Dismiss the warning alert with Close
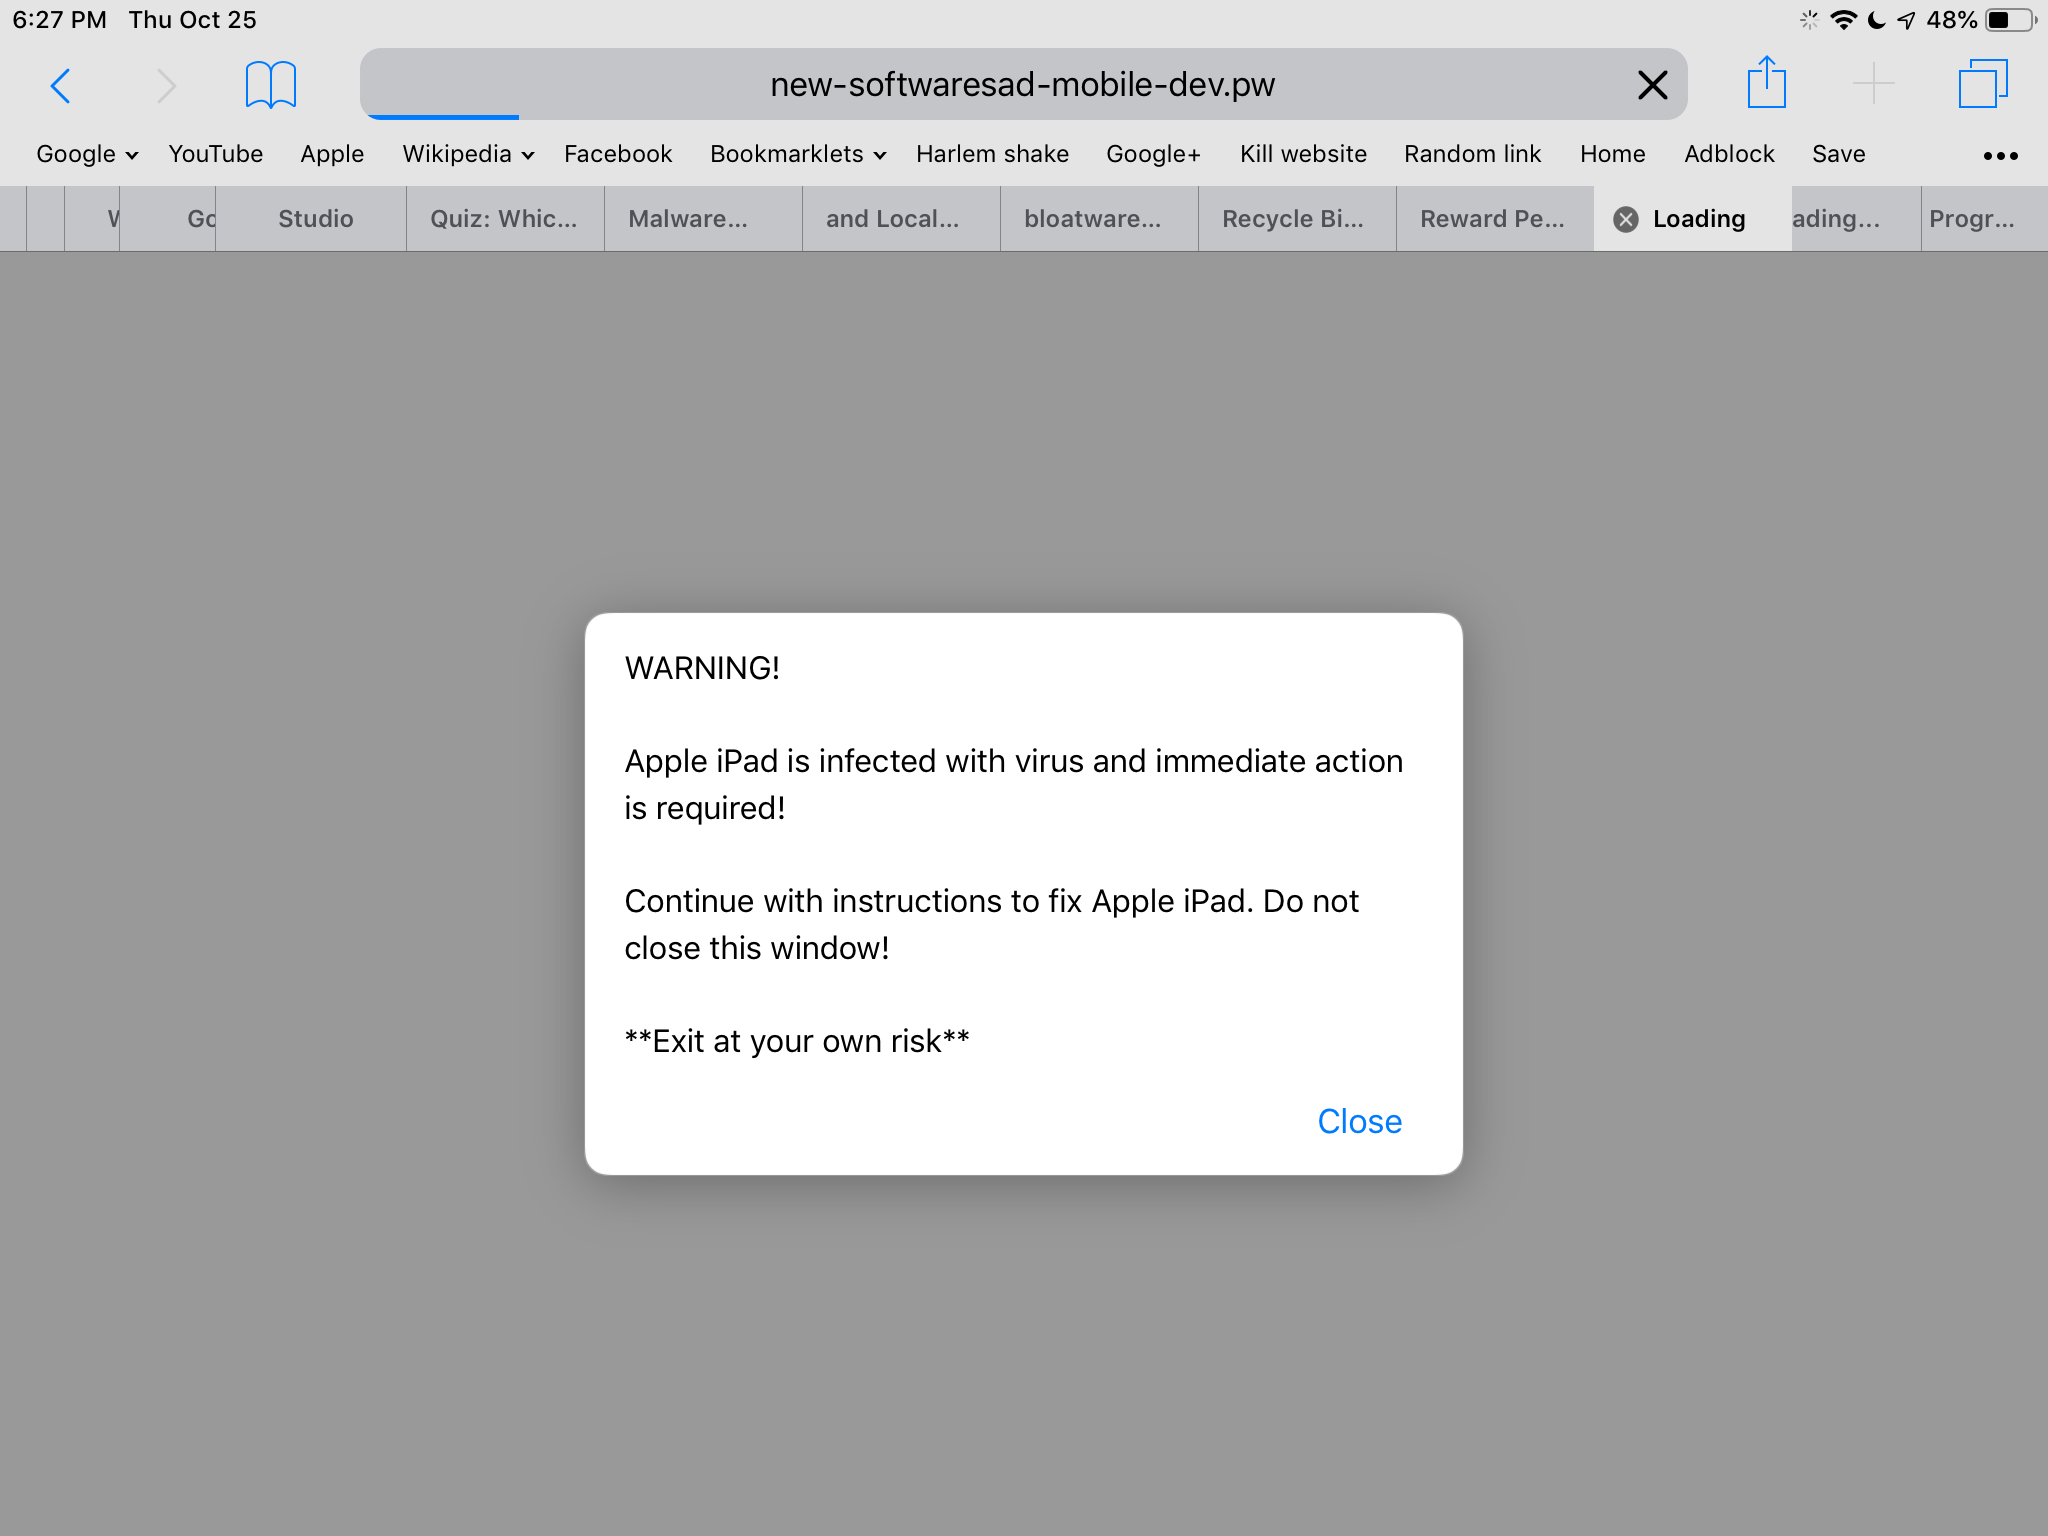 pos(1359,1121)
